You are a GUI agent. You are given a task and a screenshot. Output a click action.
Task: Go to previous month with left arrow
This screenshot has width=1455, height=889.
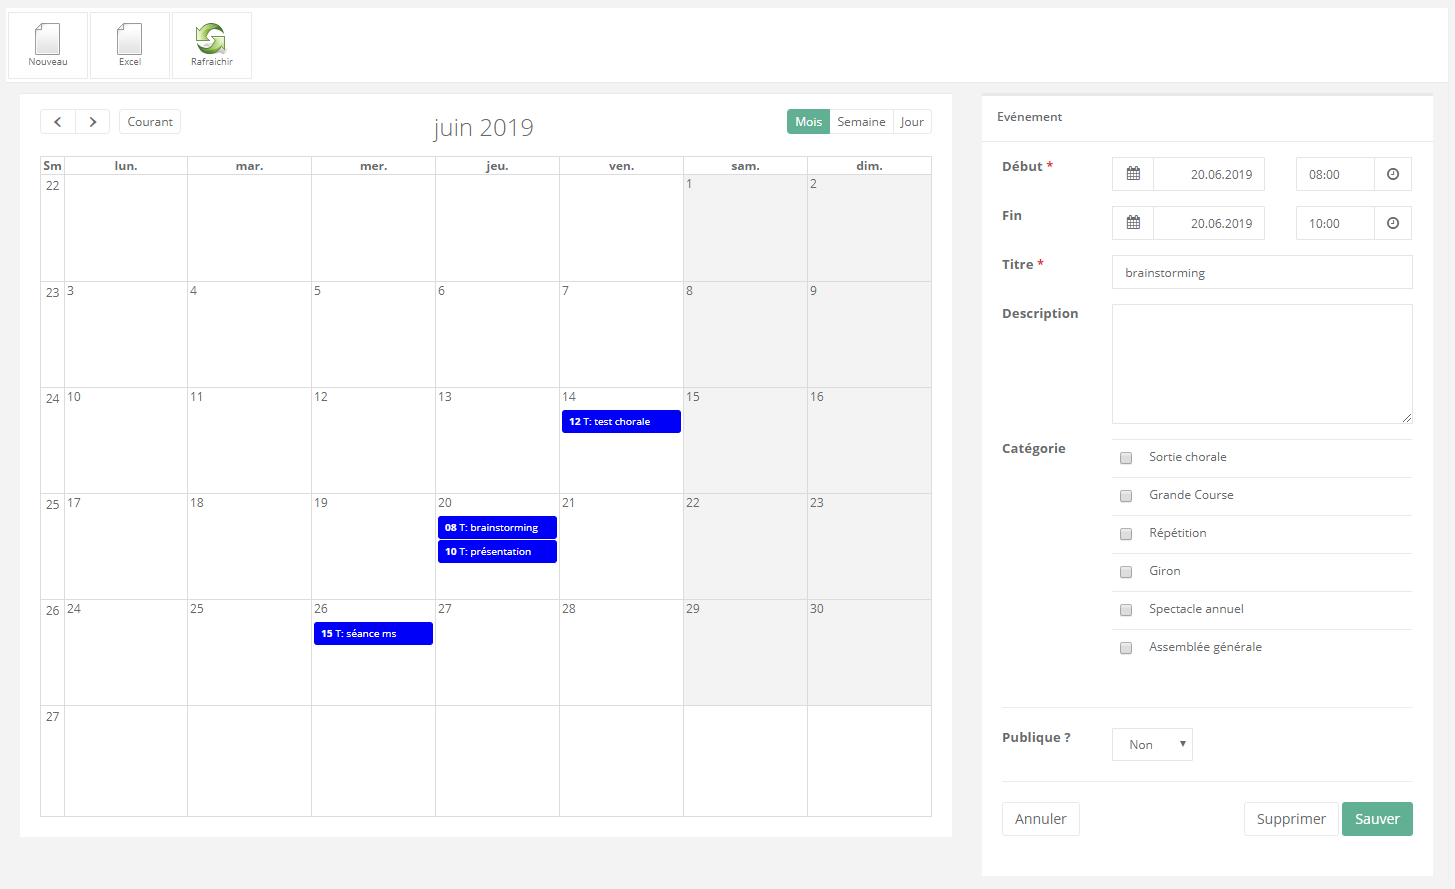[x=58, y=122]
